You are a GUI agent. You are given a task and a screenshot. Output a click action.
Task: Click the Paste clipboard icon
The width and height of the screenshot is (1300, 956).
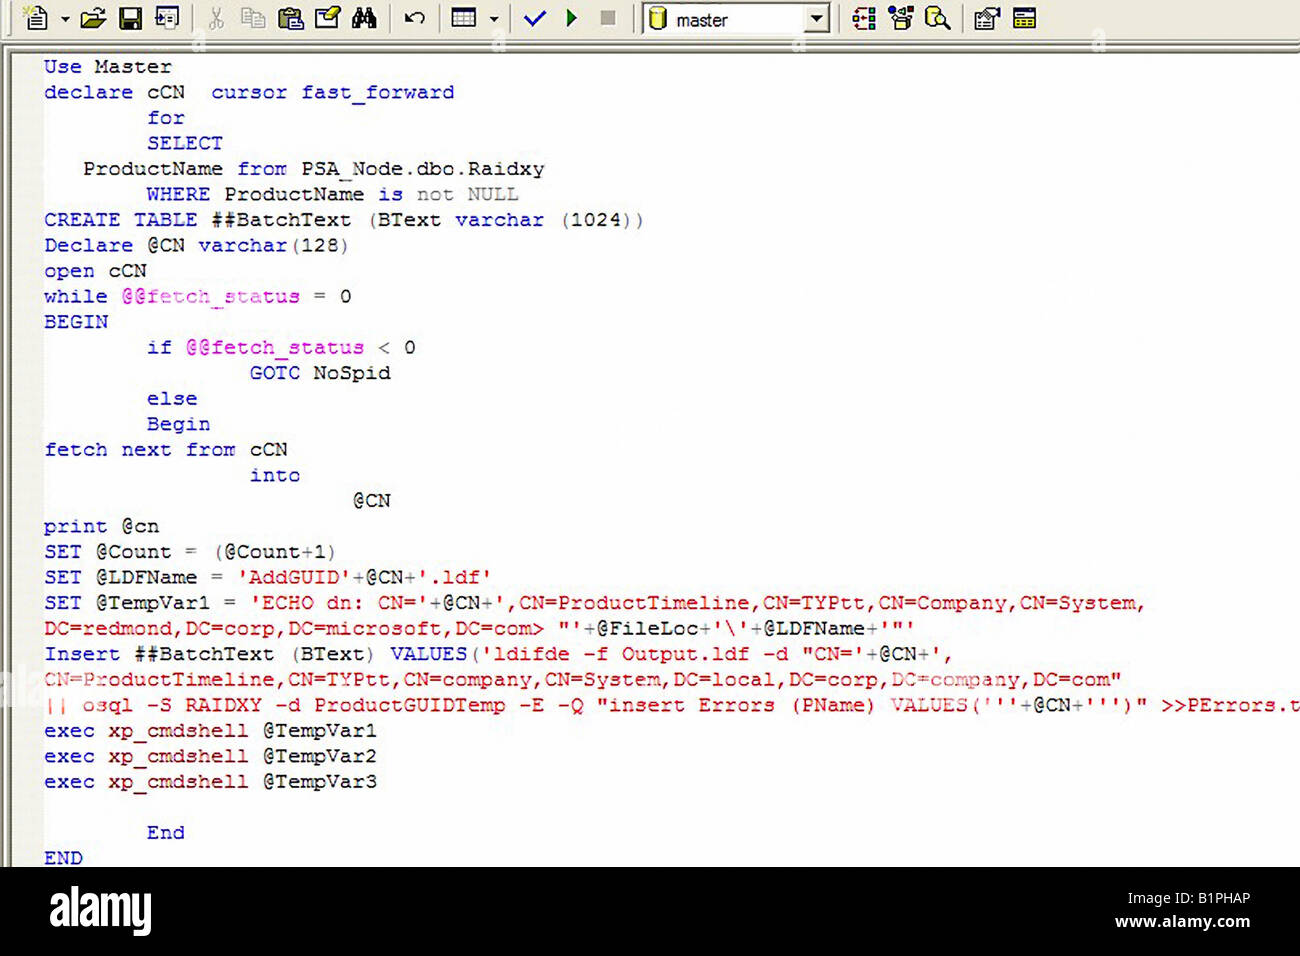coord(290,18)
